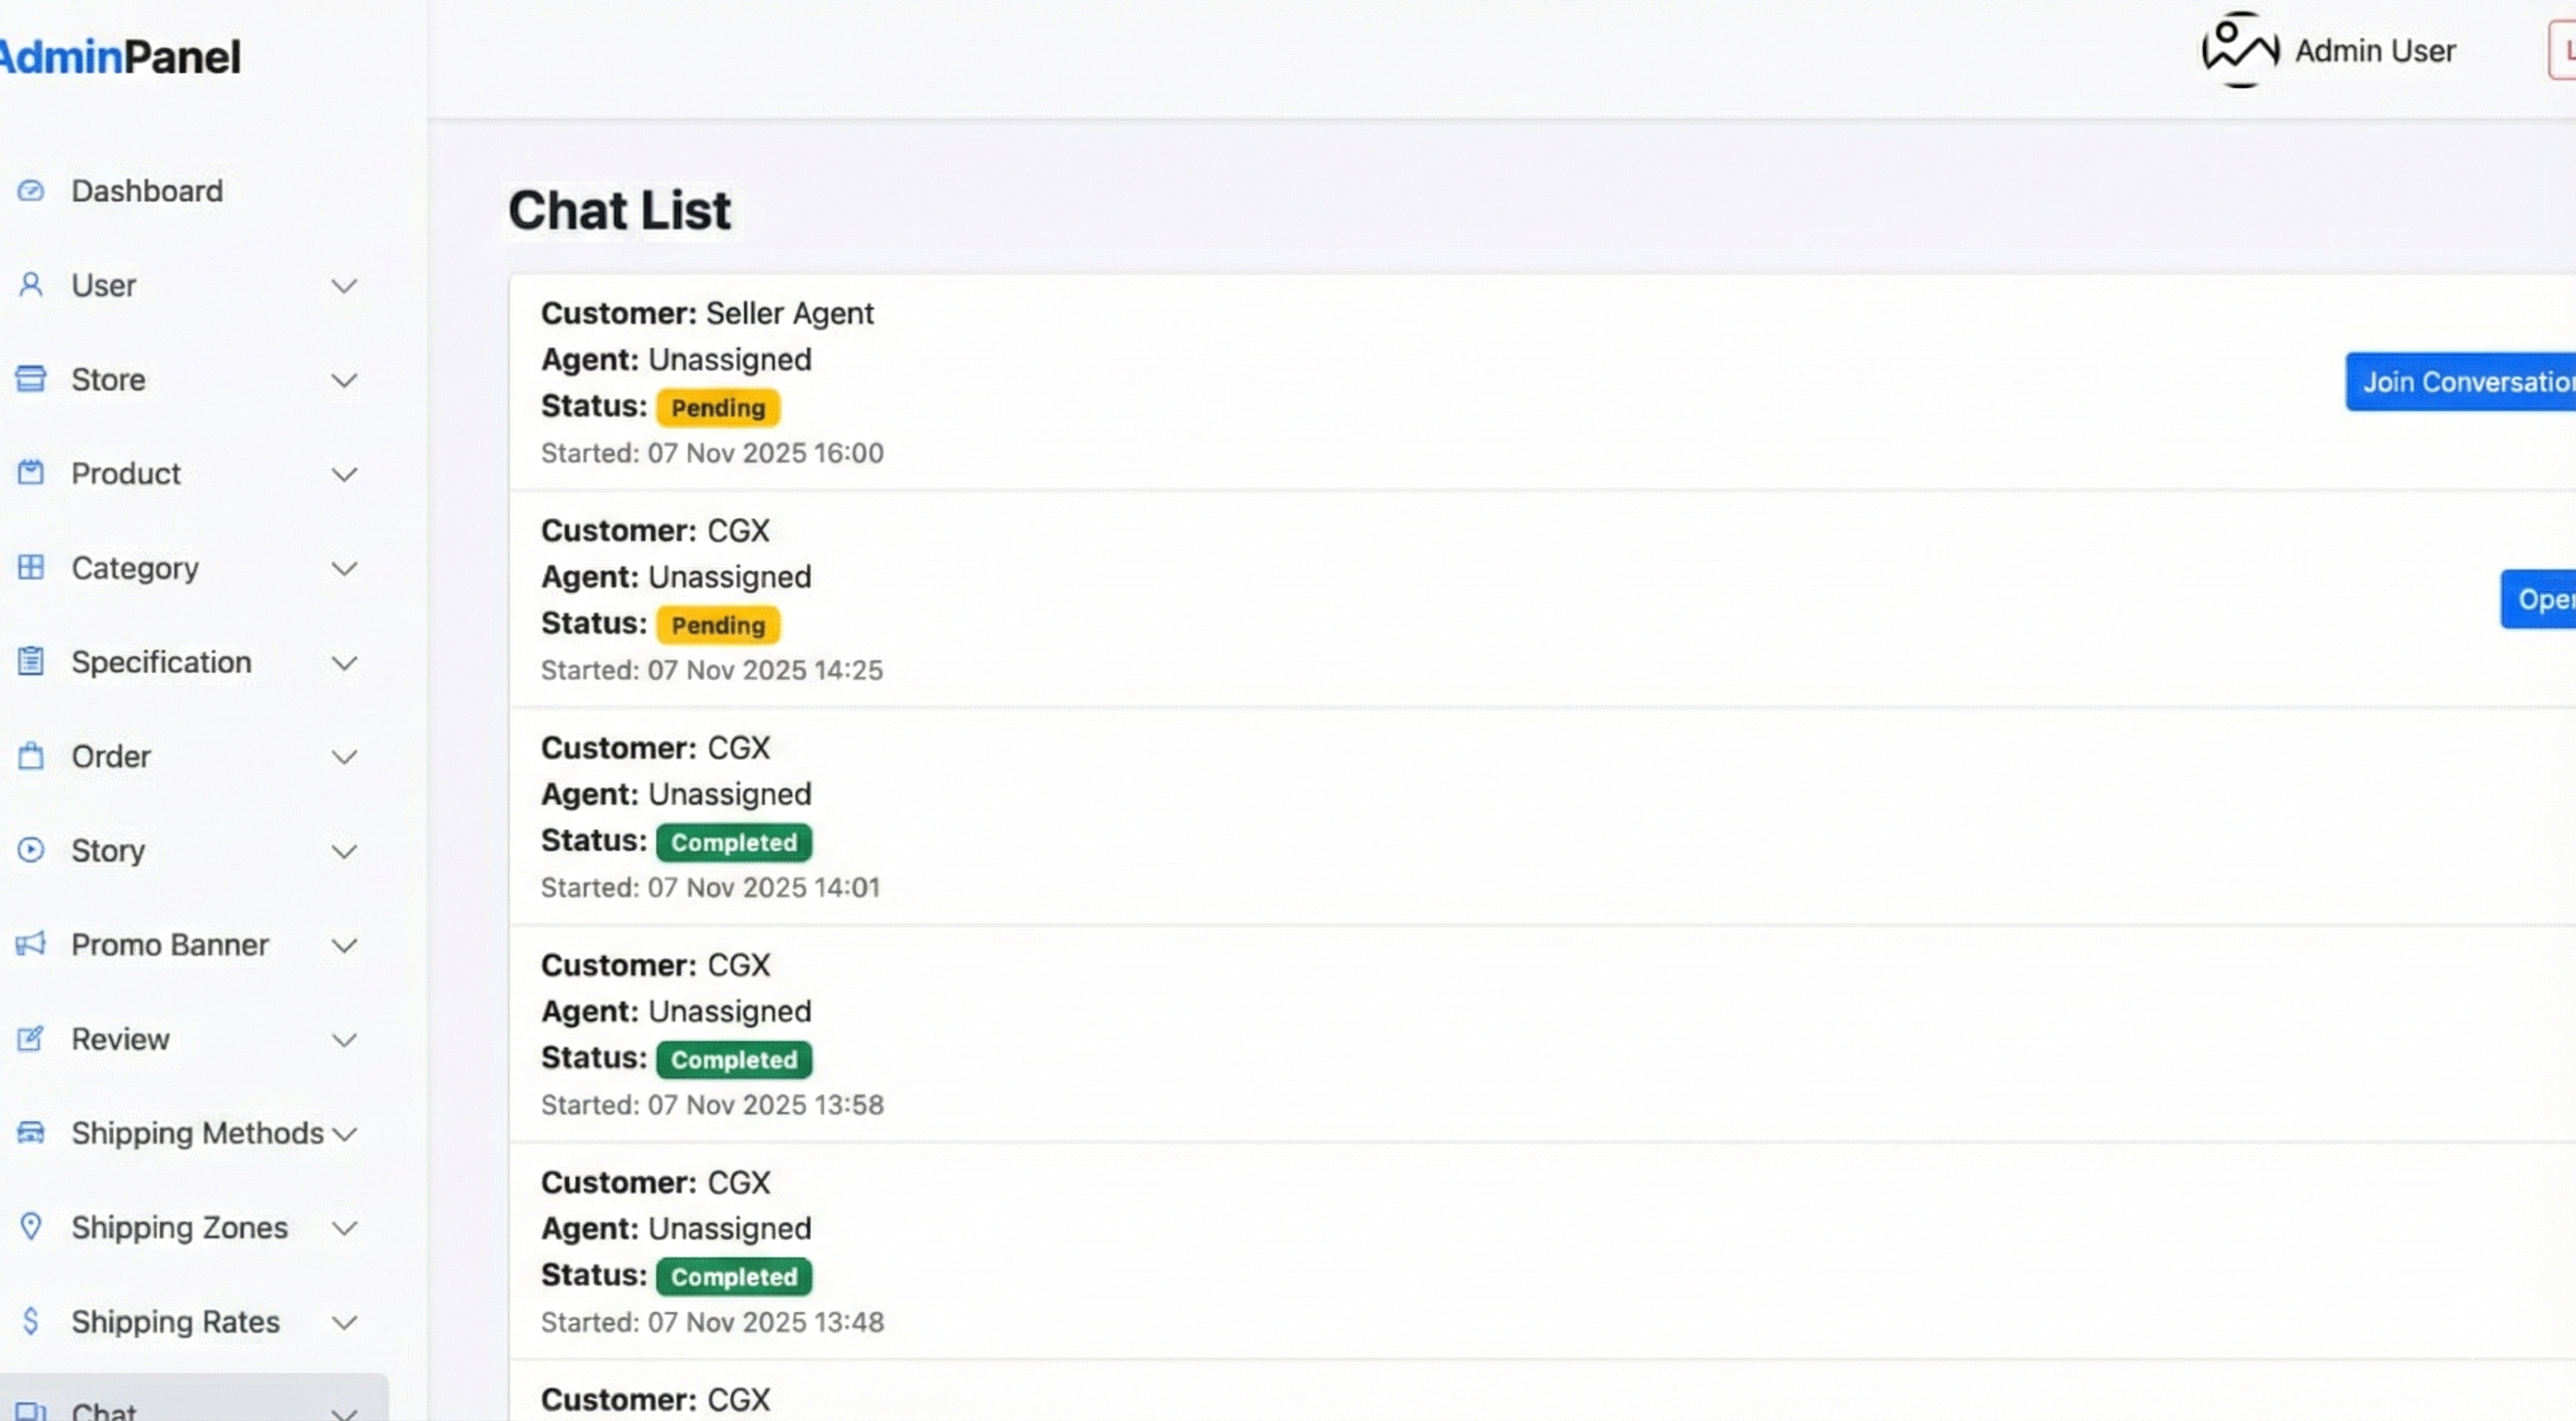Click the Promo Banner megaphone icon
Screen dimensions: 2576x1421
31,944
